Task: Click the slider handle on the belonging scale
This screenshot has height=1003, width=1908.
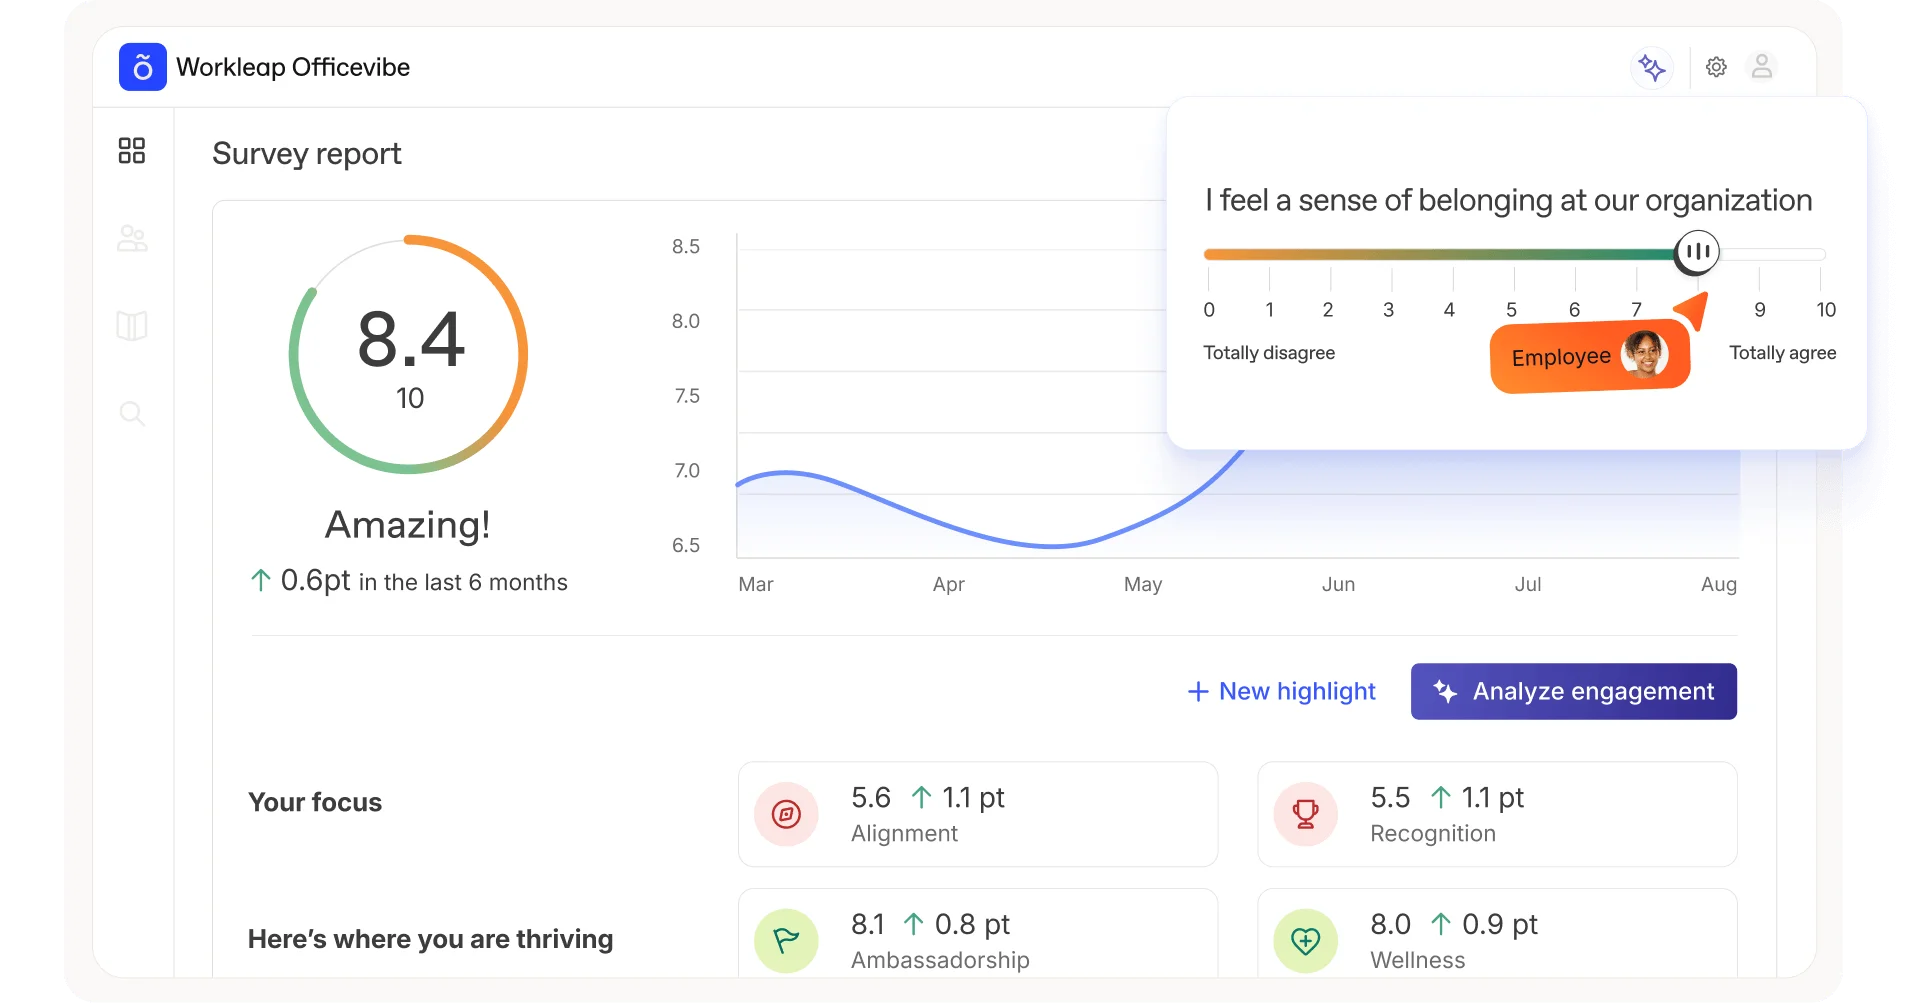Action: [x=1695, y=251]
